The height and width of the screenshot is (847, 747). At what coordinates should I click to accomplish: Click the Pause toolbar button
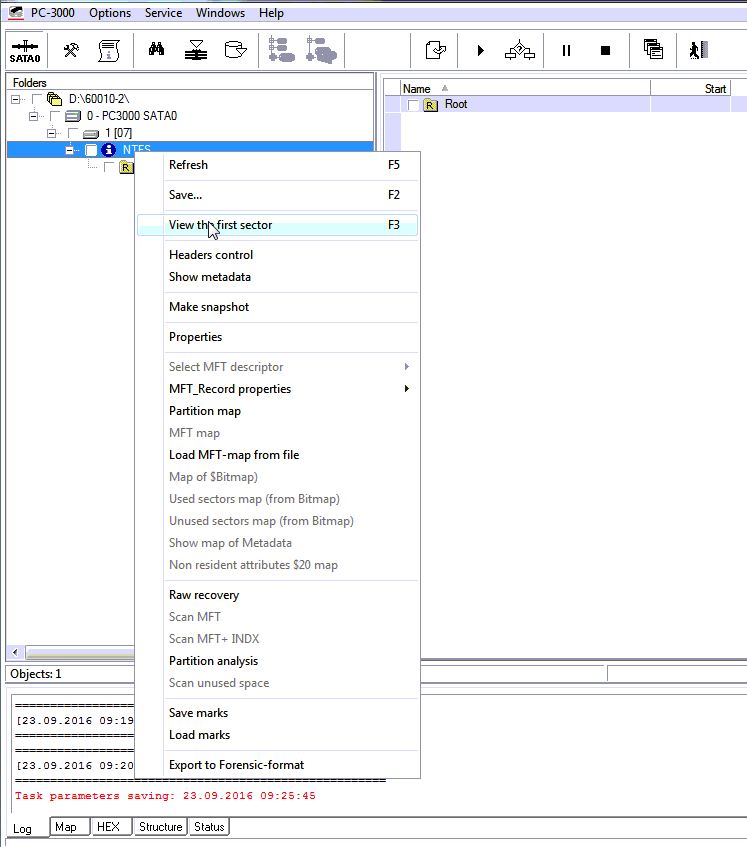coord(566,51)
